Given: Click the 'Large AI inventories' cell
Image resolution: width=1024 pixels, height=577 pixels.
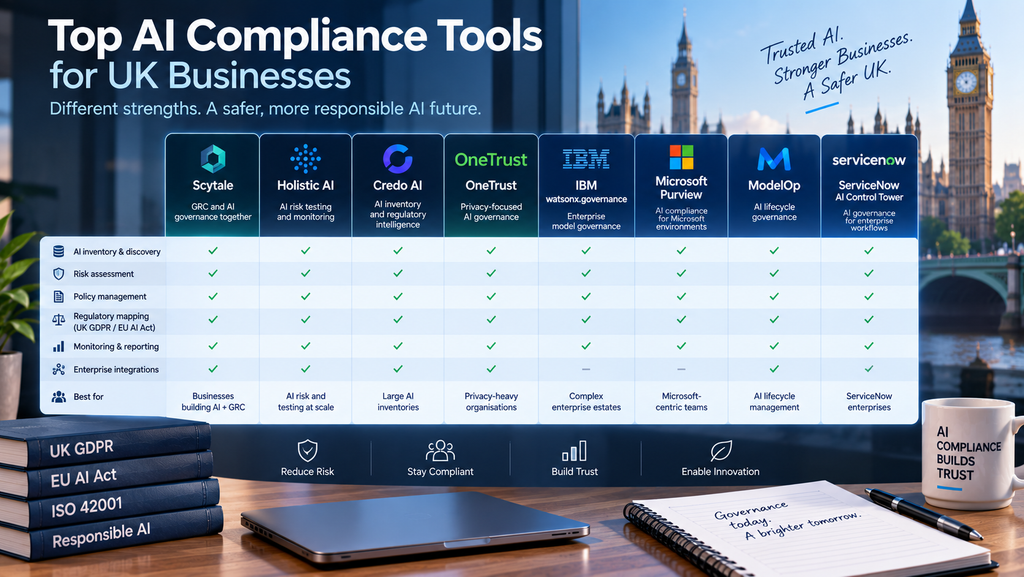Looking at the screenshot, I should 398,401.
